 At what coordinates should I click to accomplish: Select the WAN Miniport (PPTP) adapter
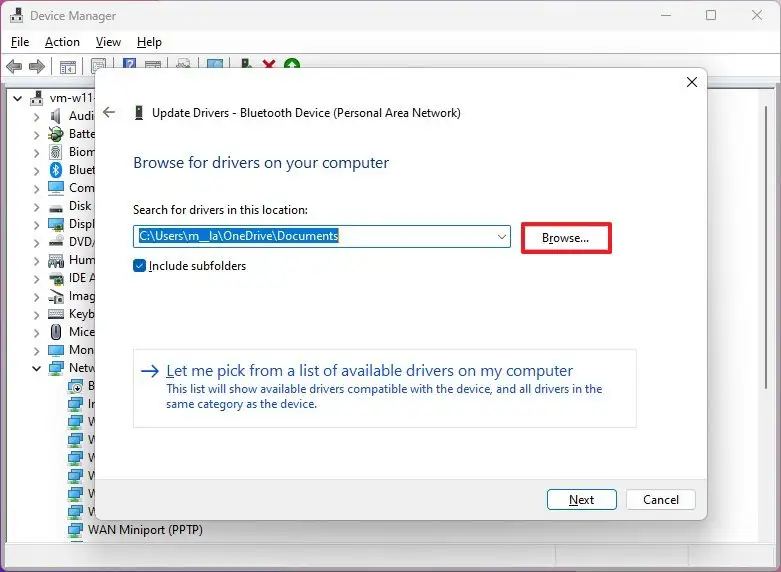pos(145,530)
